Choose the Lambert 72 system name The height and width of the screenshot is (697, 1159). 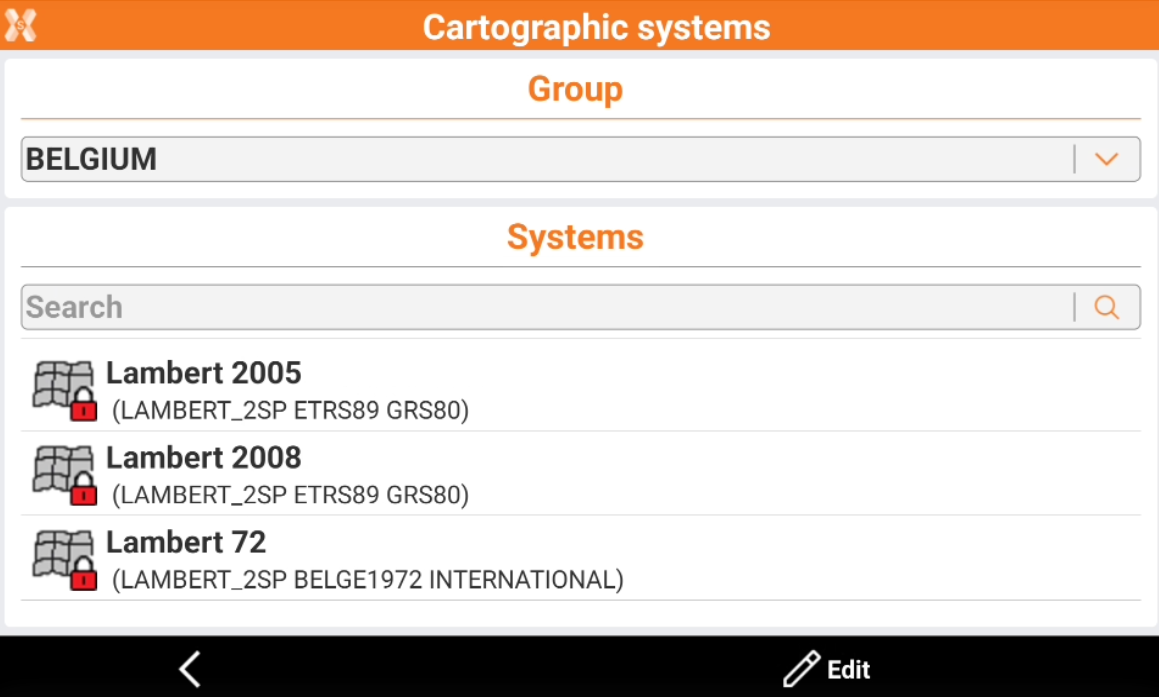click(186, 543)
